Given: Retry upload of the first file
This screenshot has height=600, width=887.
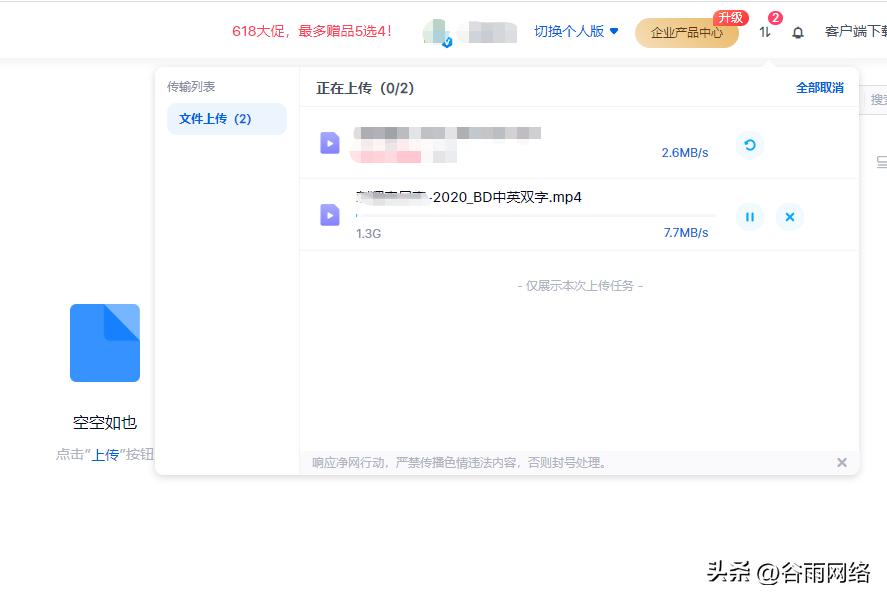Looking at the screenshot, I should pyautogui.click(x=750, y=145).
